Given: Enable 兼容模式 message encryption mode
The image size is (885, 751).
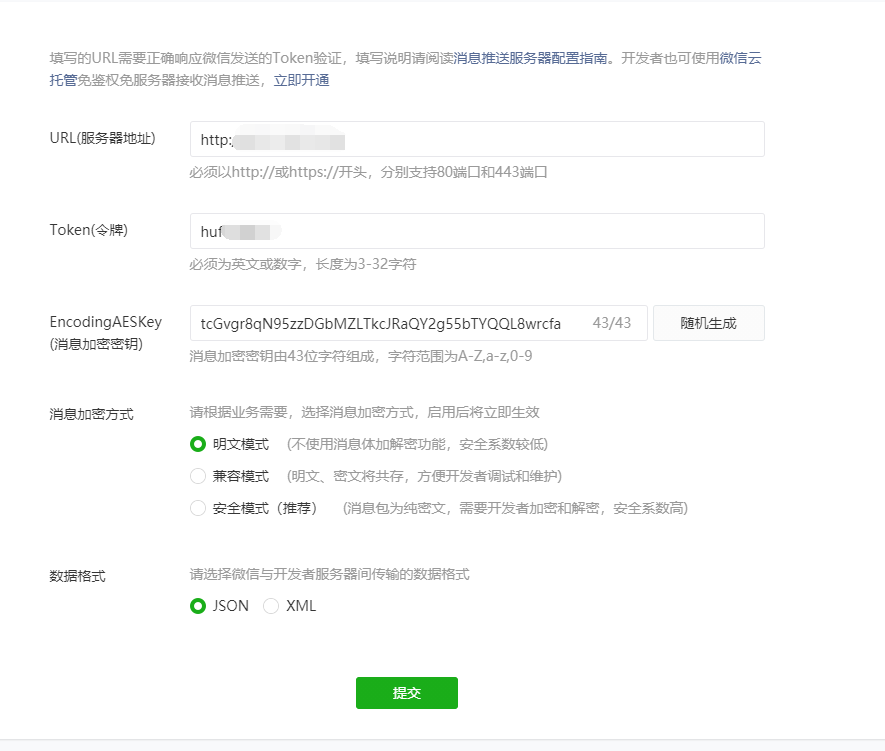Looking at the screenshot, I should point(197,475).
